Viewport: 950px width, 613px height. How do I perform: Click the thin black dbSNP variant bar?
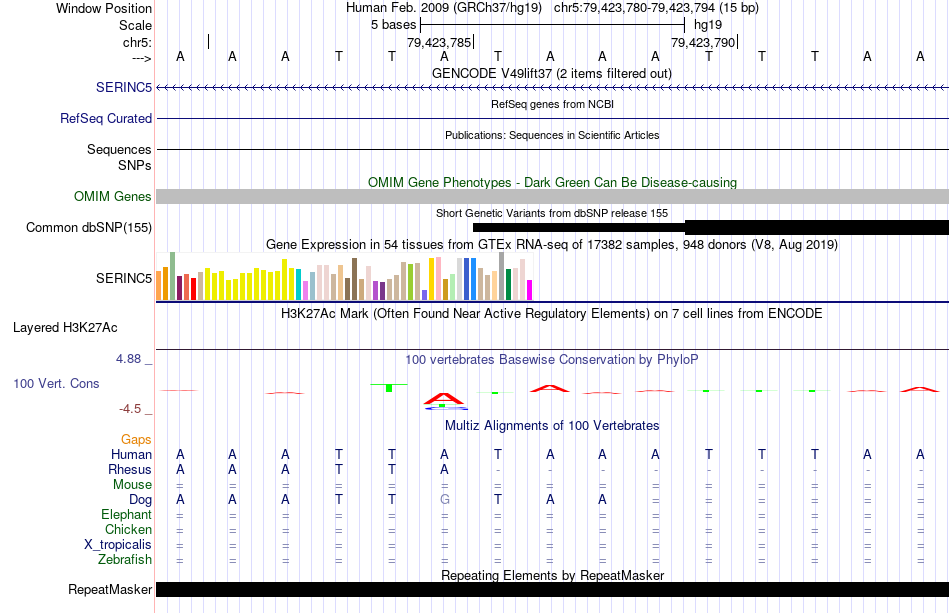pos(579,227)
